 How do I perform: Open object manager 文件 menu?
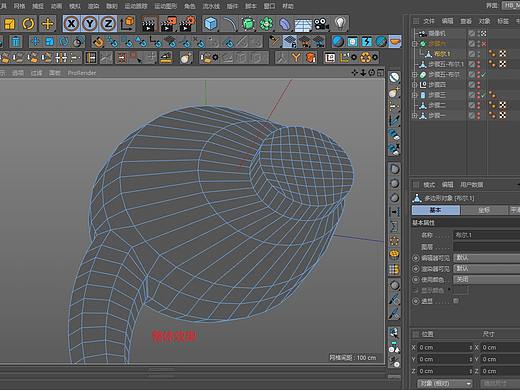(x=429, y=21)
